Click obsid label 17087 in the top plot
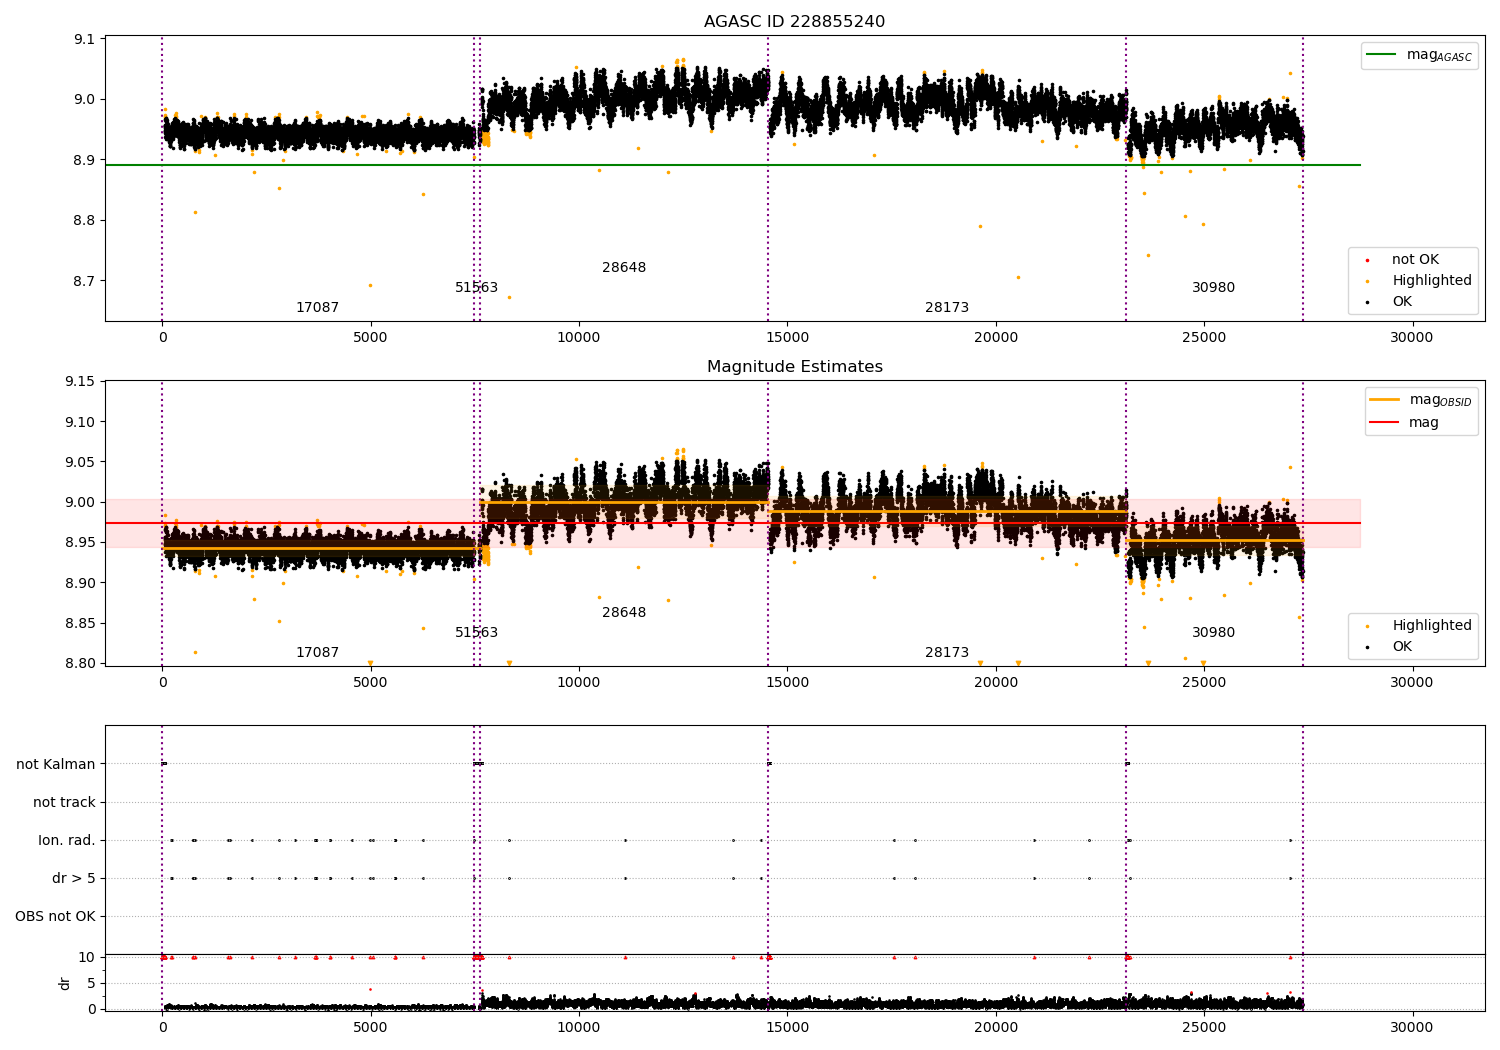Viewport: 1500px width, 1050px height. 317,308
